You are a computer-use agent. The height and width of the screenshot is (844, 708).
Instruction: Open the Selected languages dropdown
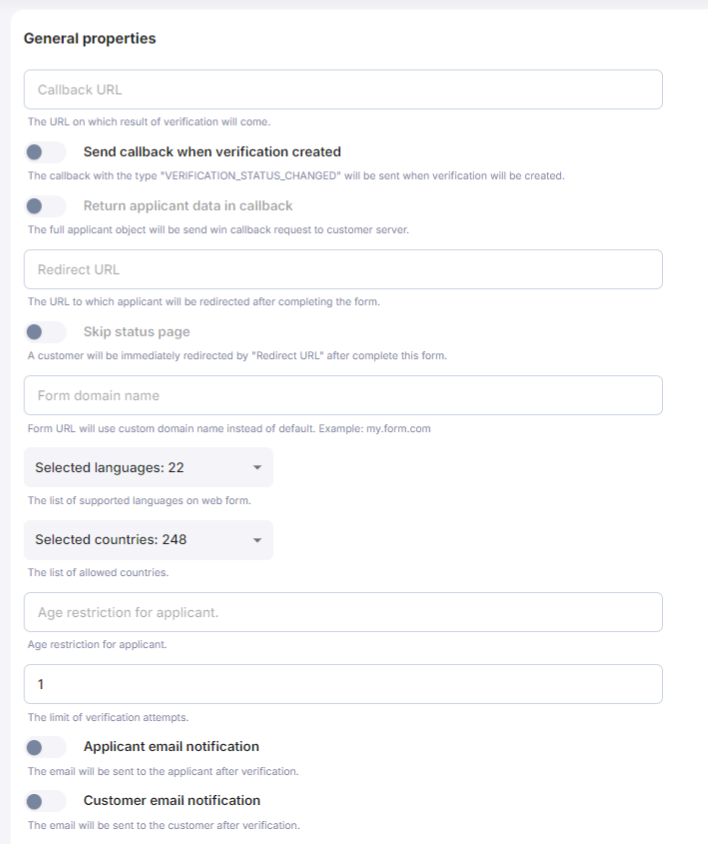[147, 467]
